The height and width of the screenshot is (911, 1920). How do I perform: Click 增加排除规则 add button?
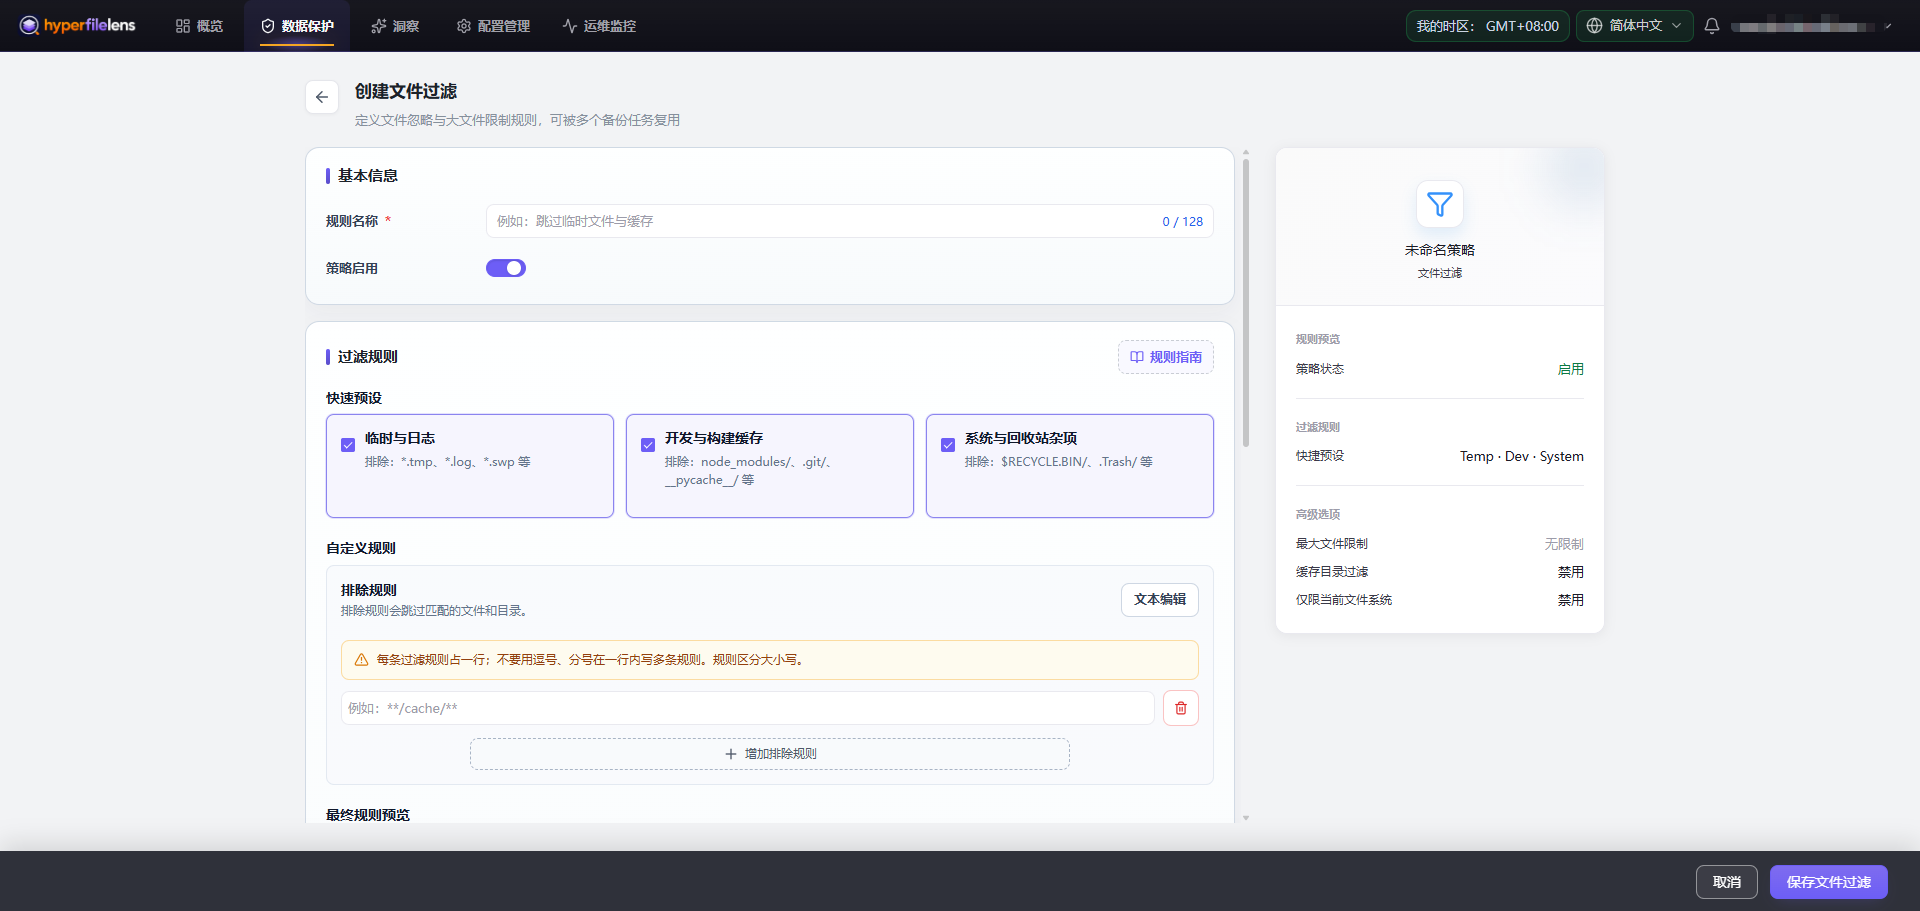click(x=770, y=754)
